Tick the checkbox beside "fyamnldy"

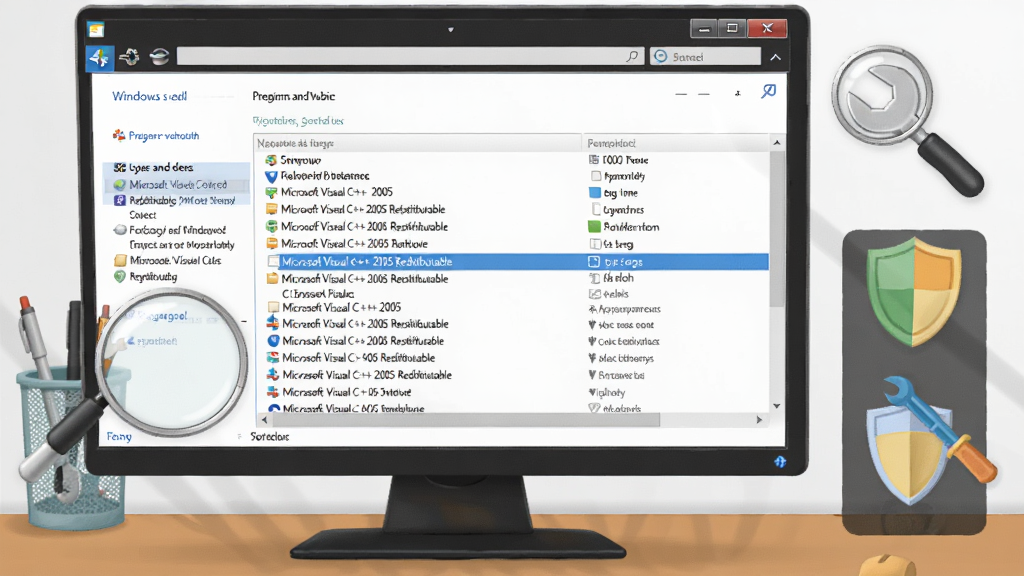(x=596, y=176)
